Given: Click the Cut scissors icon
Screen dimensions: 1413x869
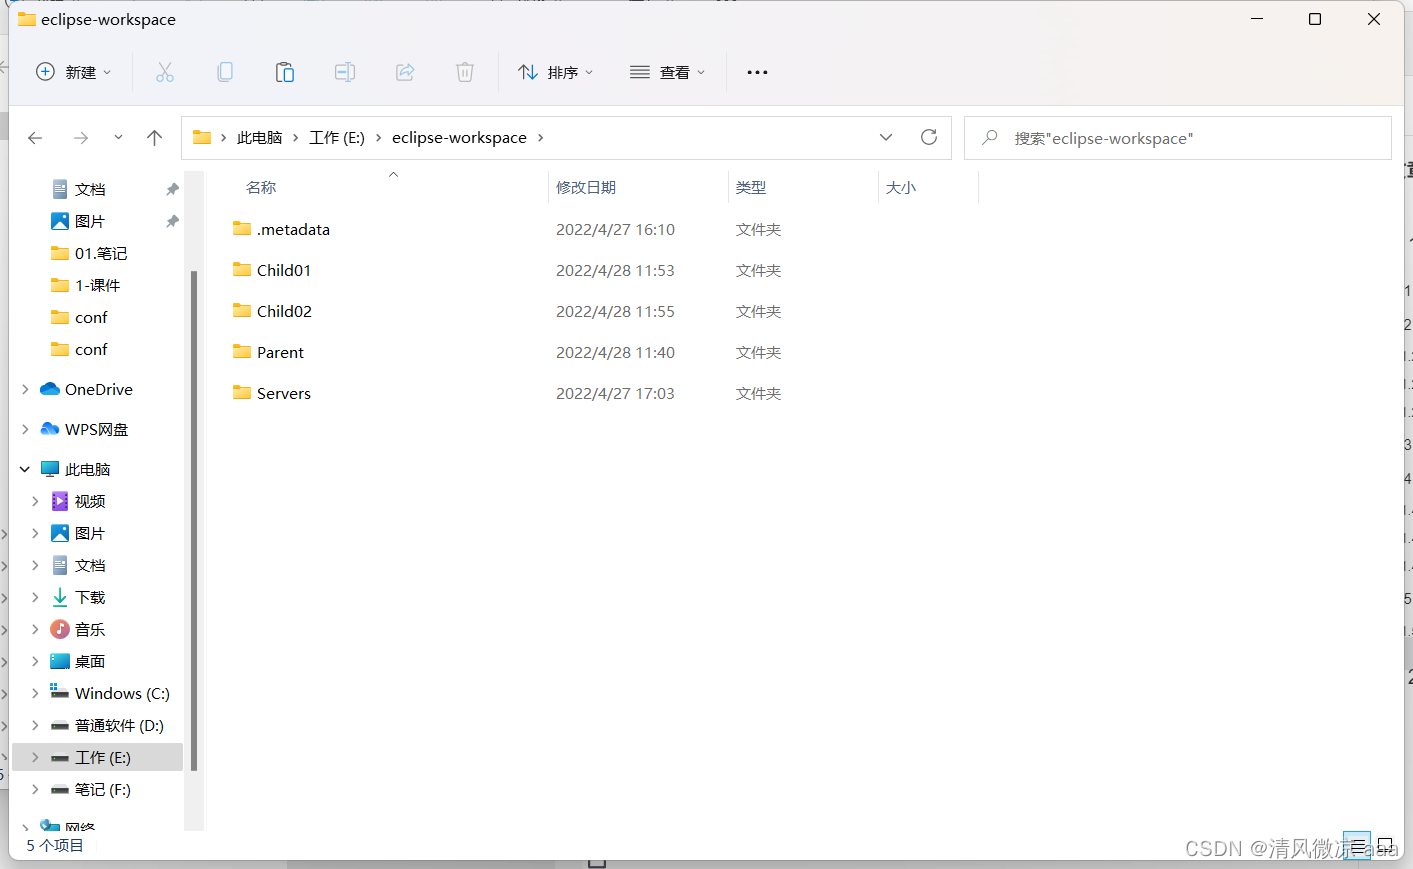Looking at the screenshot, I should 165,72.
